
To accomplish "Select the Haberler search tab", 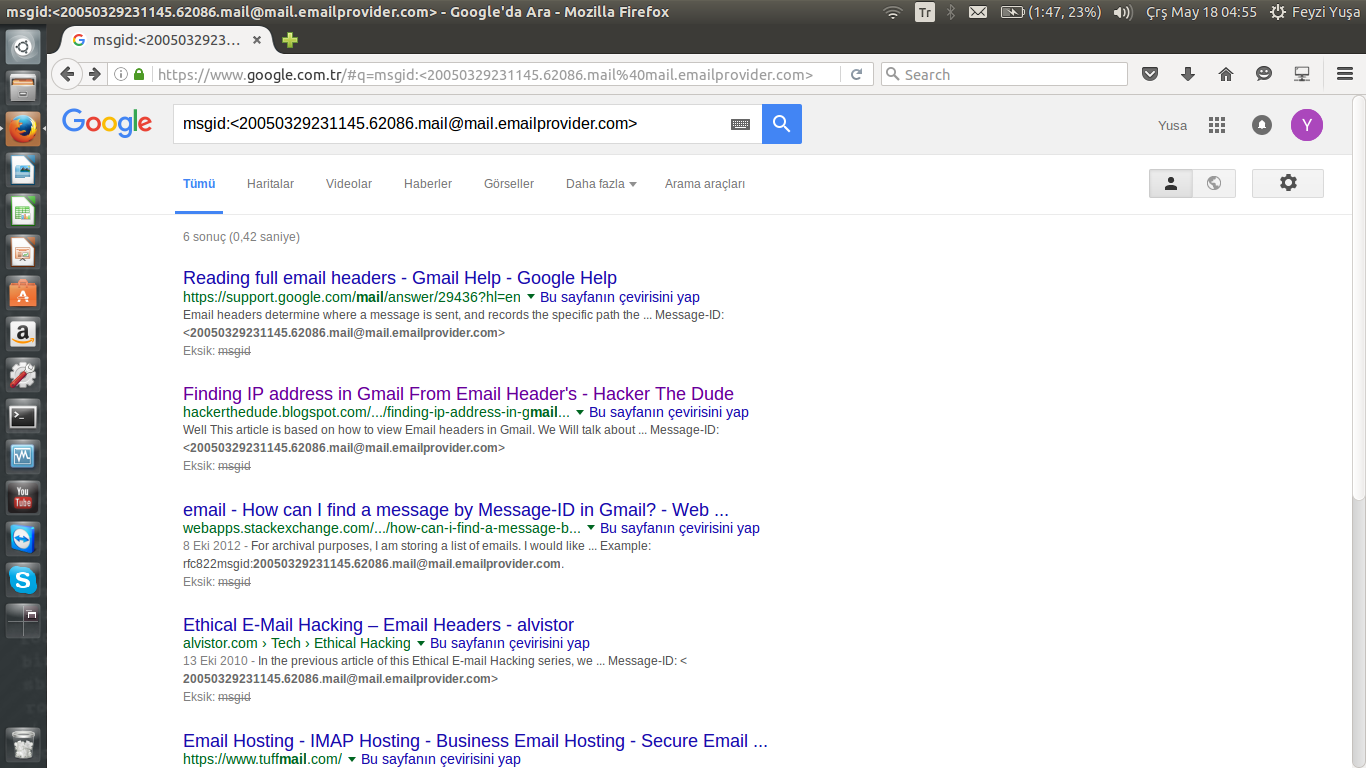I will pyautogui.click(x=428, y=184).
